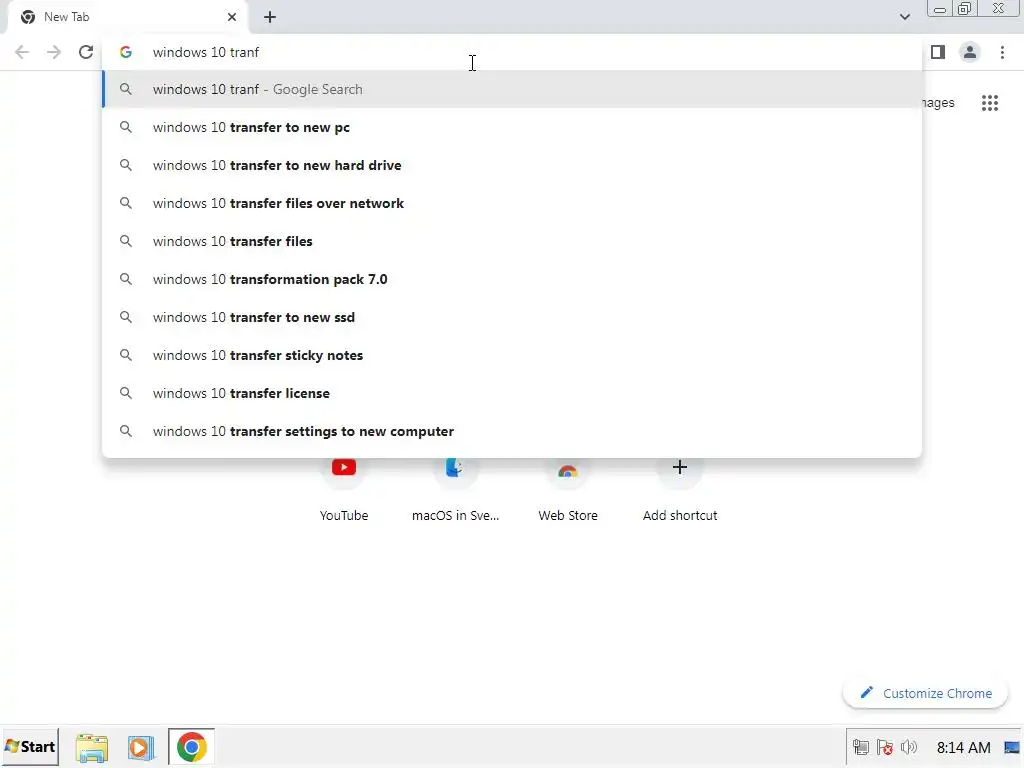The image size is (1024, 768).
Task: Select suggestion 'transformation pack 7.0'
Action: (512, 279)
